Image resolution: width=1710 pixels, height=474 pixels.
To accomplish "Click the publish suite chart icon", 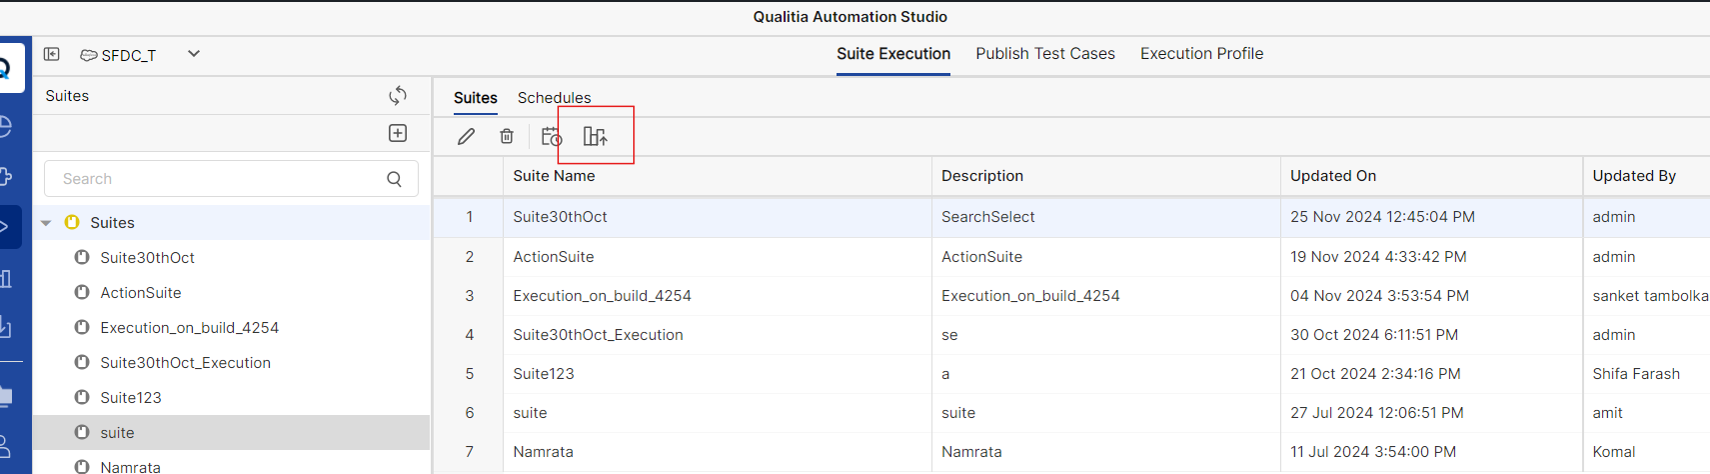I will pyautogui.click(x=595, y=136).
